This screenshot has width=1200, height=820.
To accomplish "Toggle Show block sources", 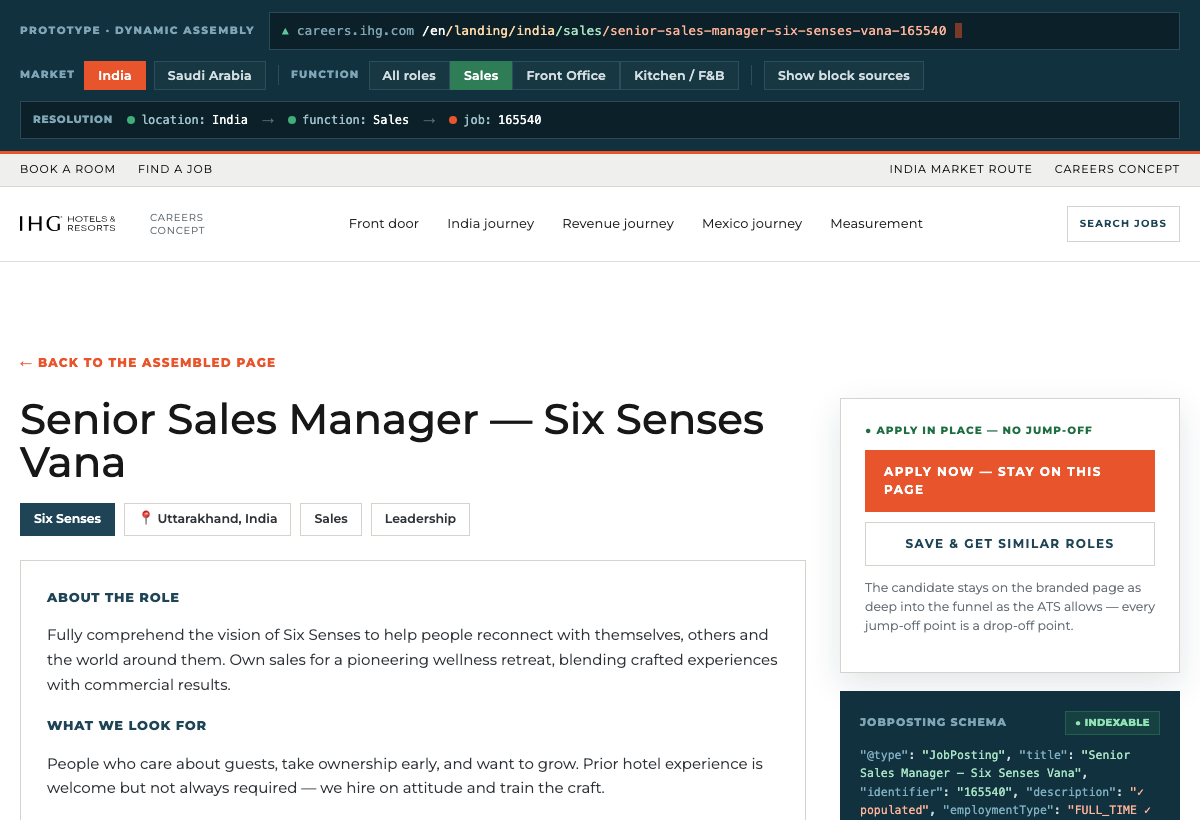I will [844, 76].
